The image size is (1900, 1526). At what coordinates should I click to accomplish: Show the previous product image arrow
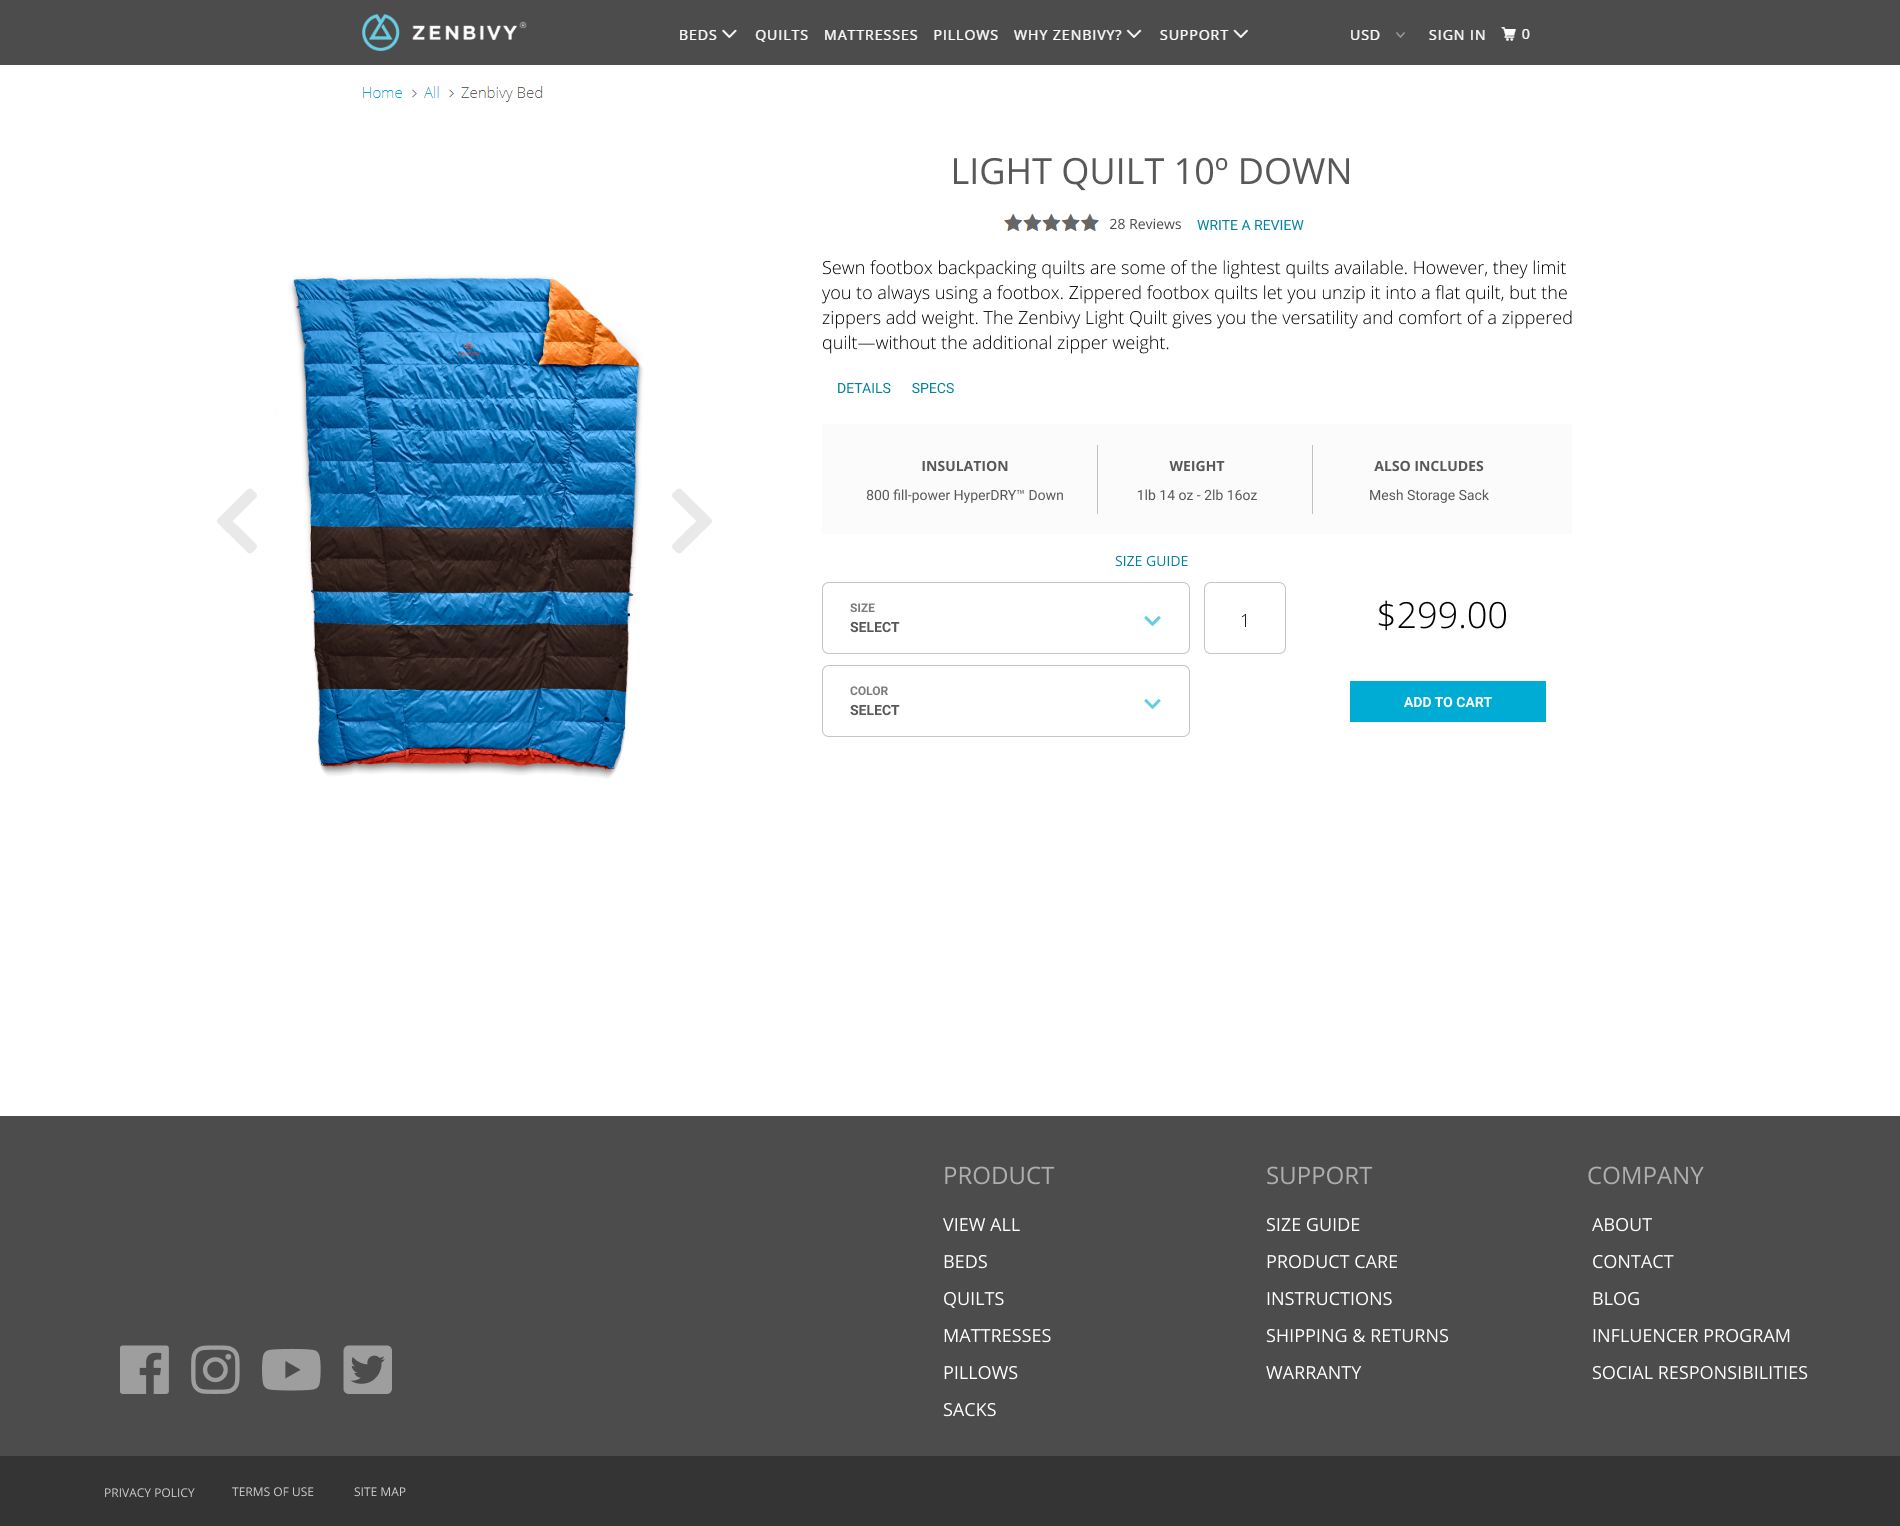pos(238,521)
